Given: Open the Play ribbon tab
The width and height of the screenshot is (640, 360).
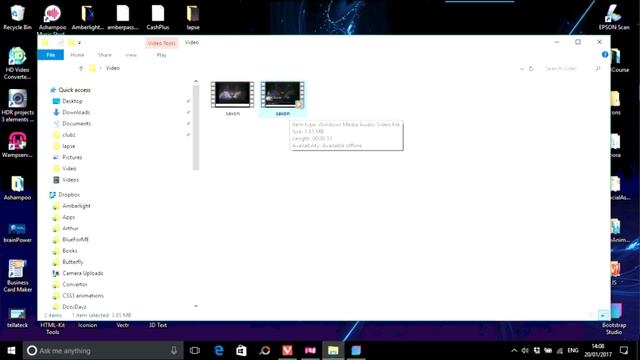Looking at the screenshot, I should (162, 55).
